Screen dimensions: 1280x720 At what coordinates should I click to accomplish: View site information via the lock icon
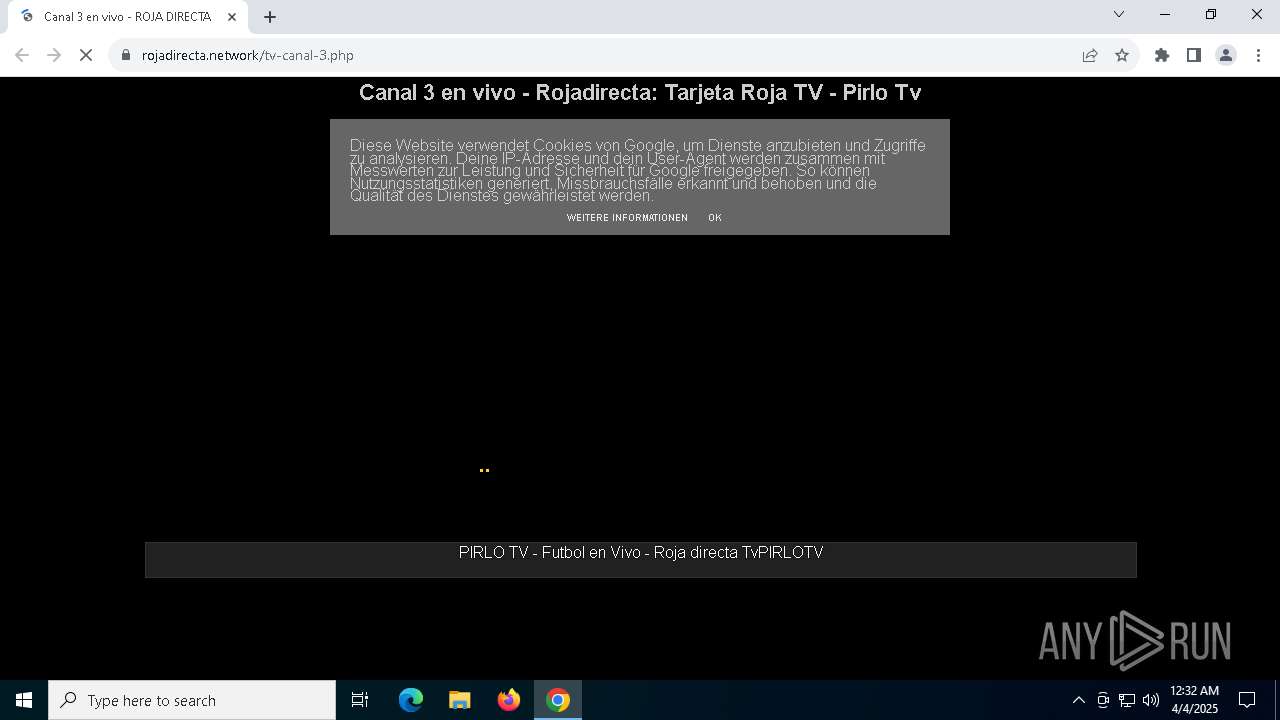point(126,55)
